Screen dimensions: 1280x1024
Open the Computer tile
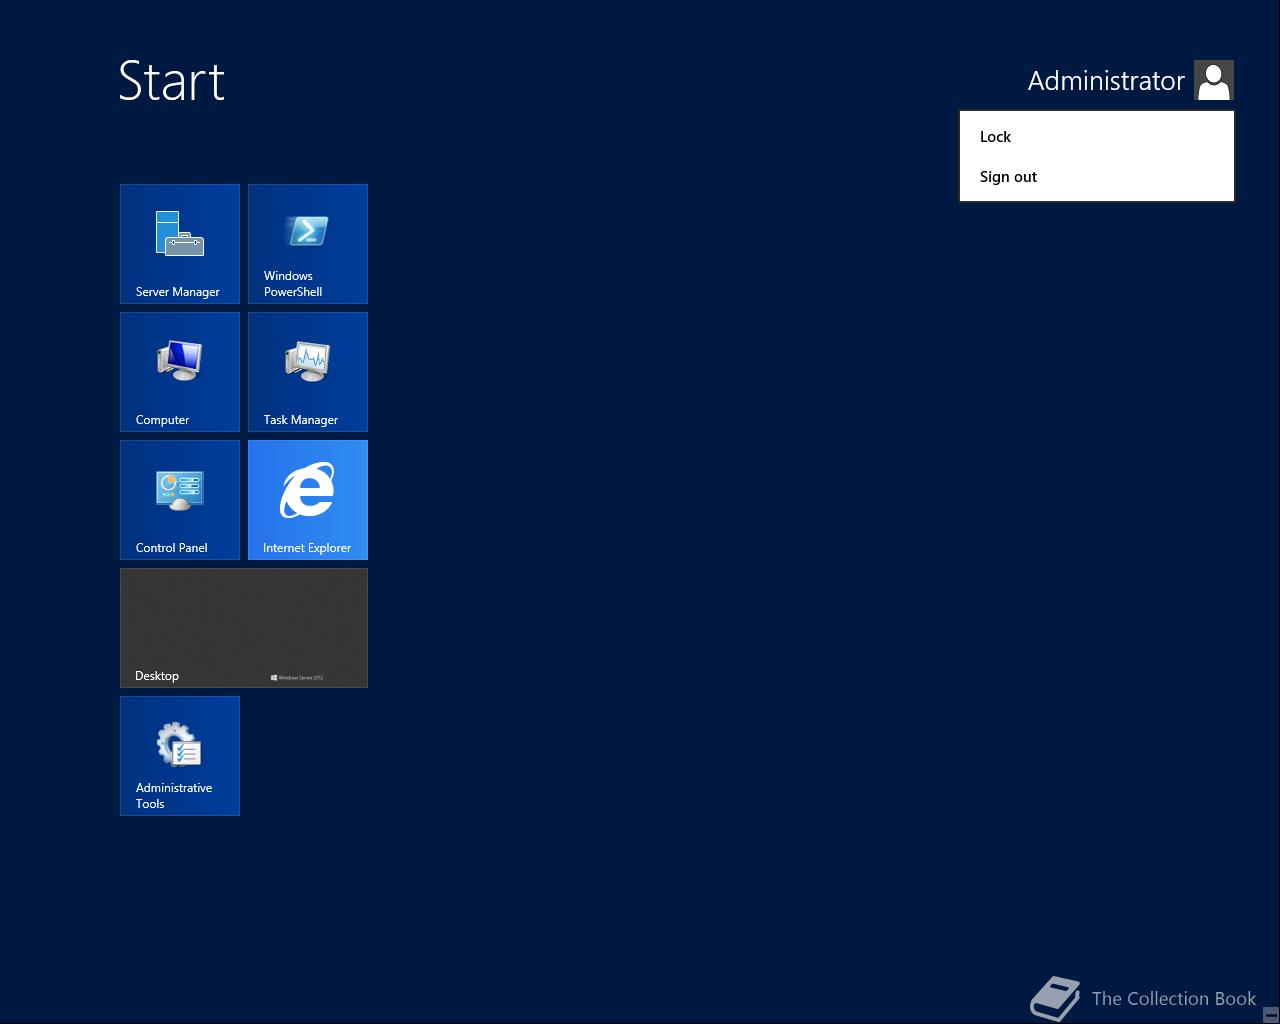click(180, 372)
